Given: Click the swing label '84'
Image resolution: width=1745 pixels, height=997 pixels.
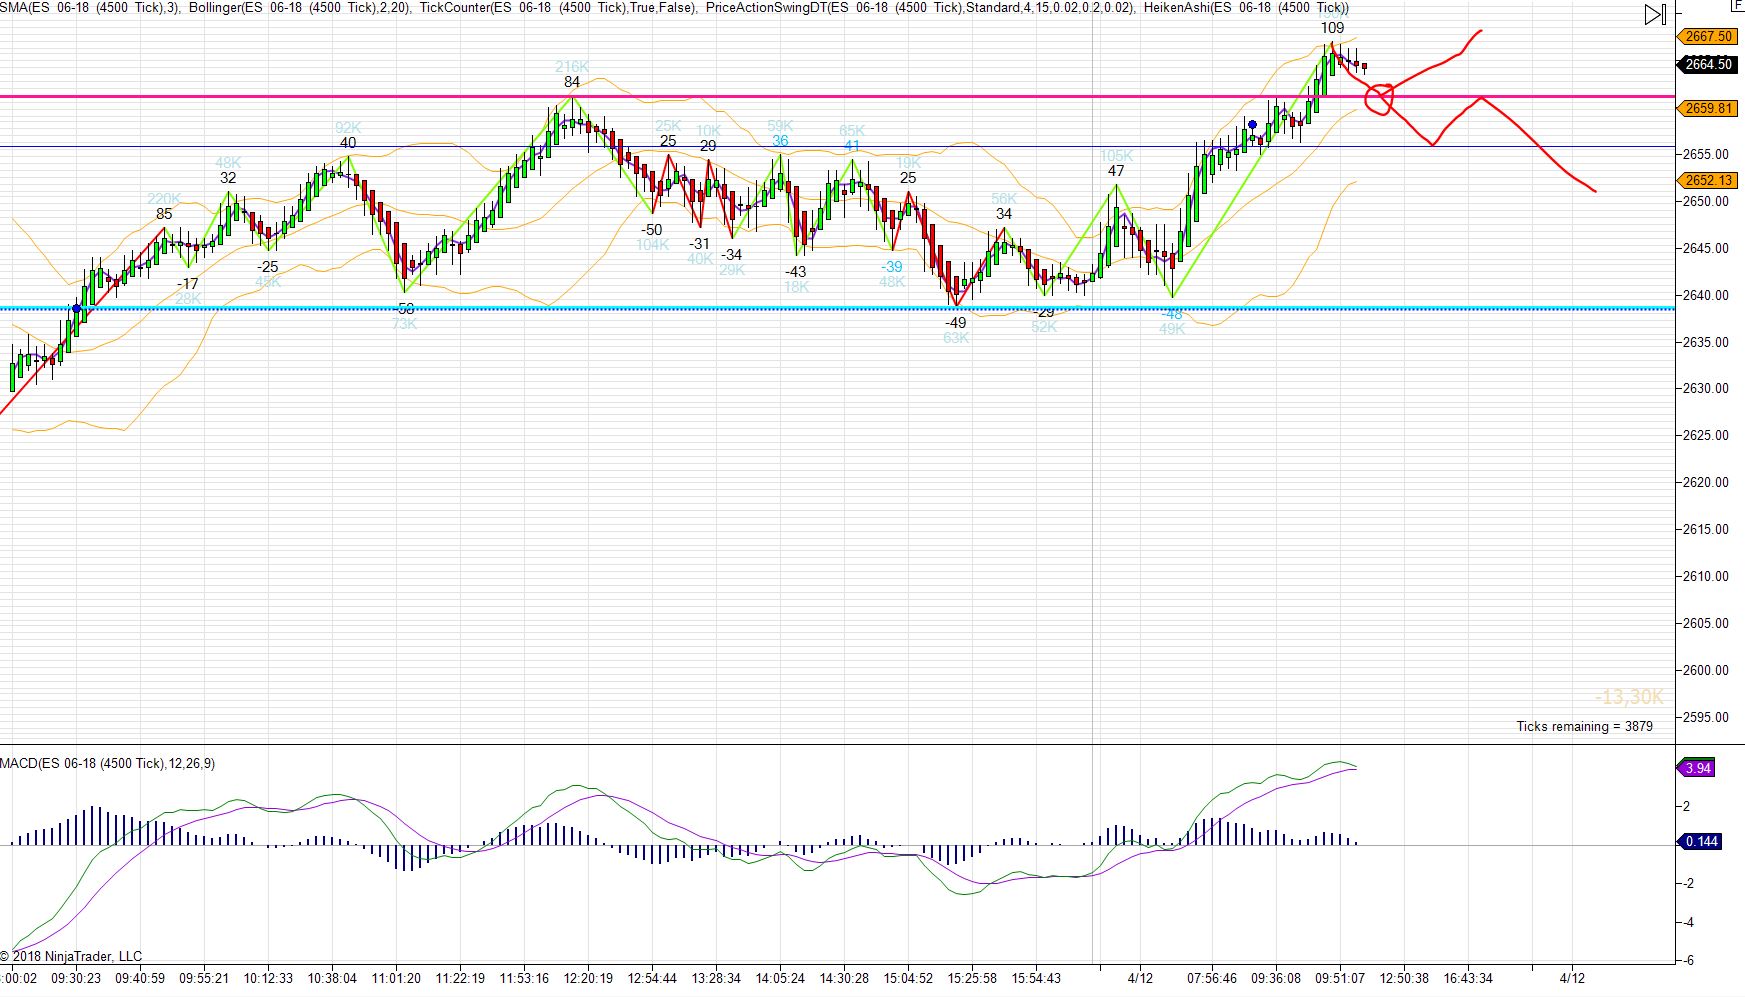Looking at the screenshot, I should point(572,82).
